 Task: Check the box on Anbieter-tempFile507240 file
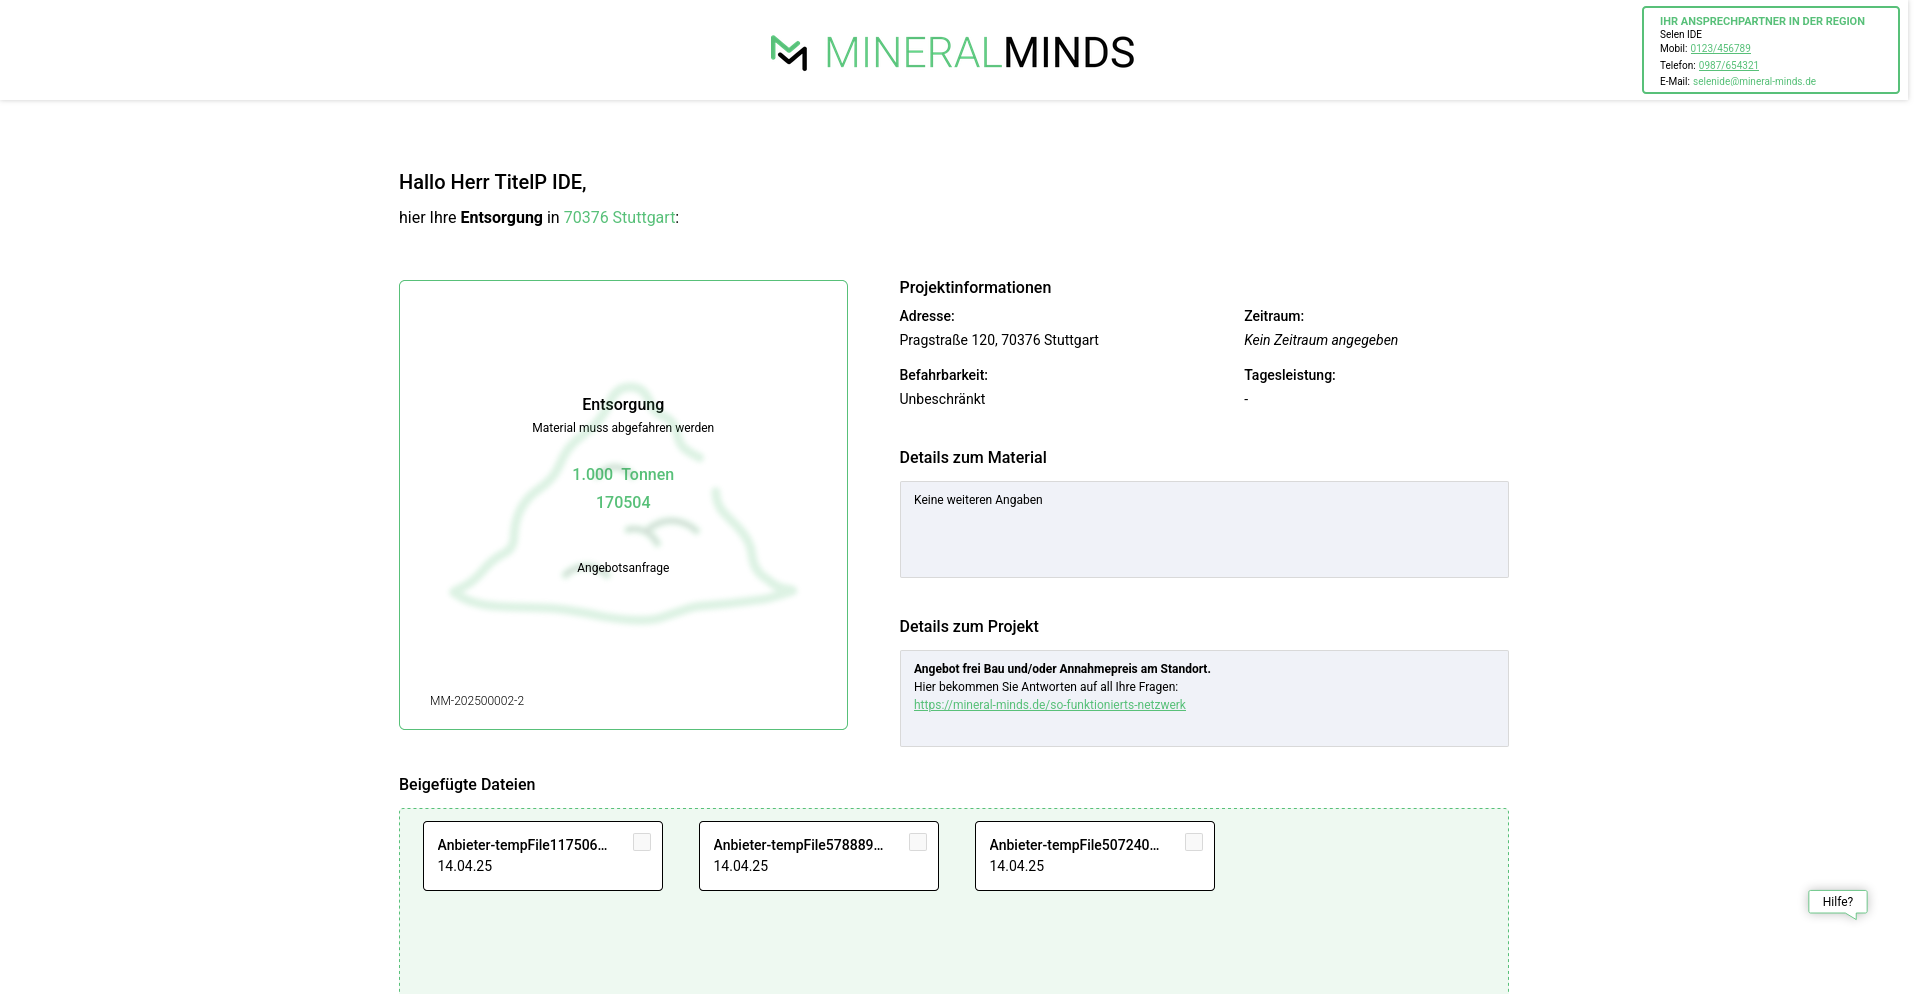(x=1194, y=843)
